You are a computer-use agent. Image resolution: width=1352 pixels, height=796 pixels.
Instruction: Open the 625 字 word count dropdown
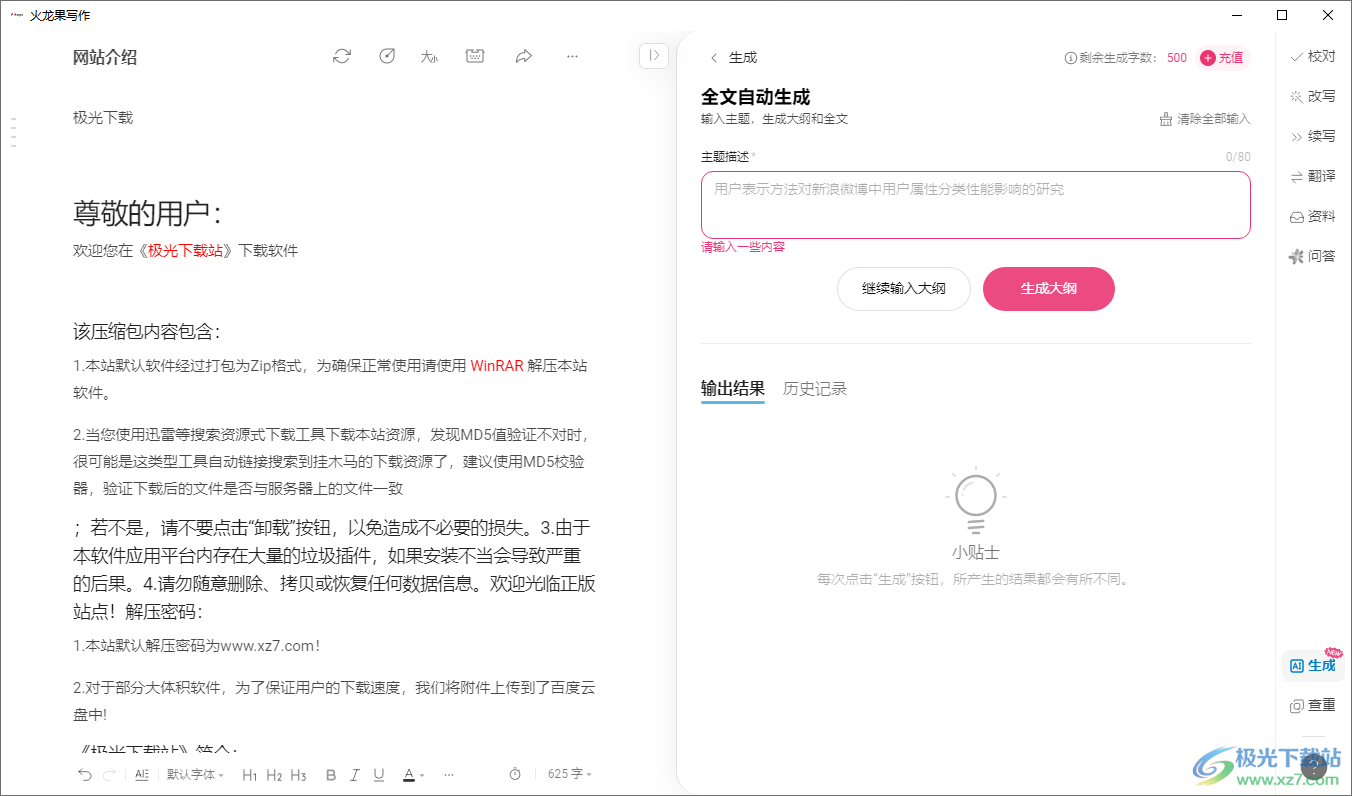tap(570, 774)
